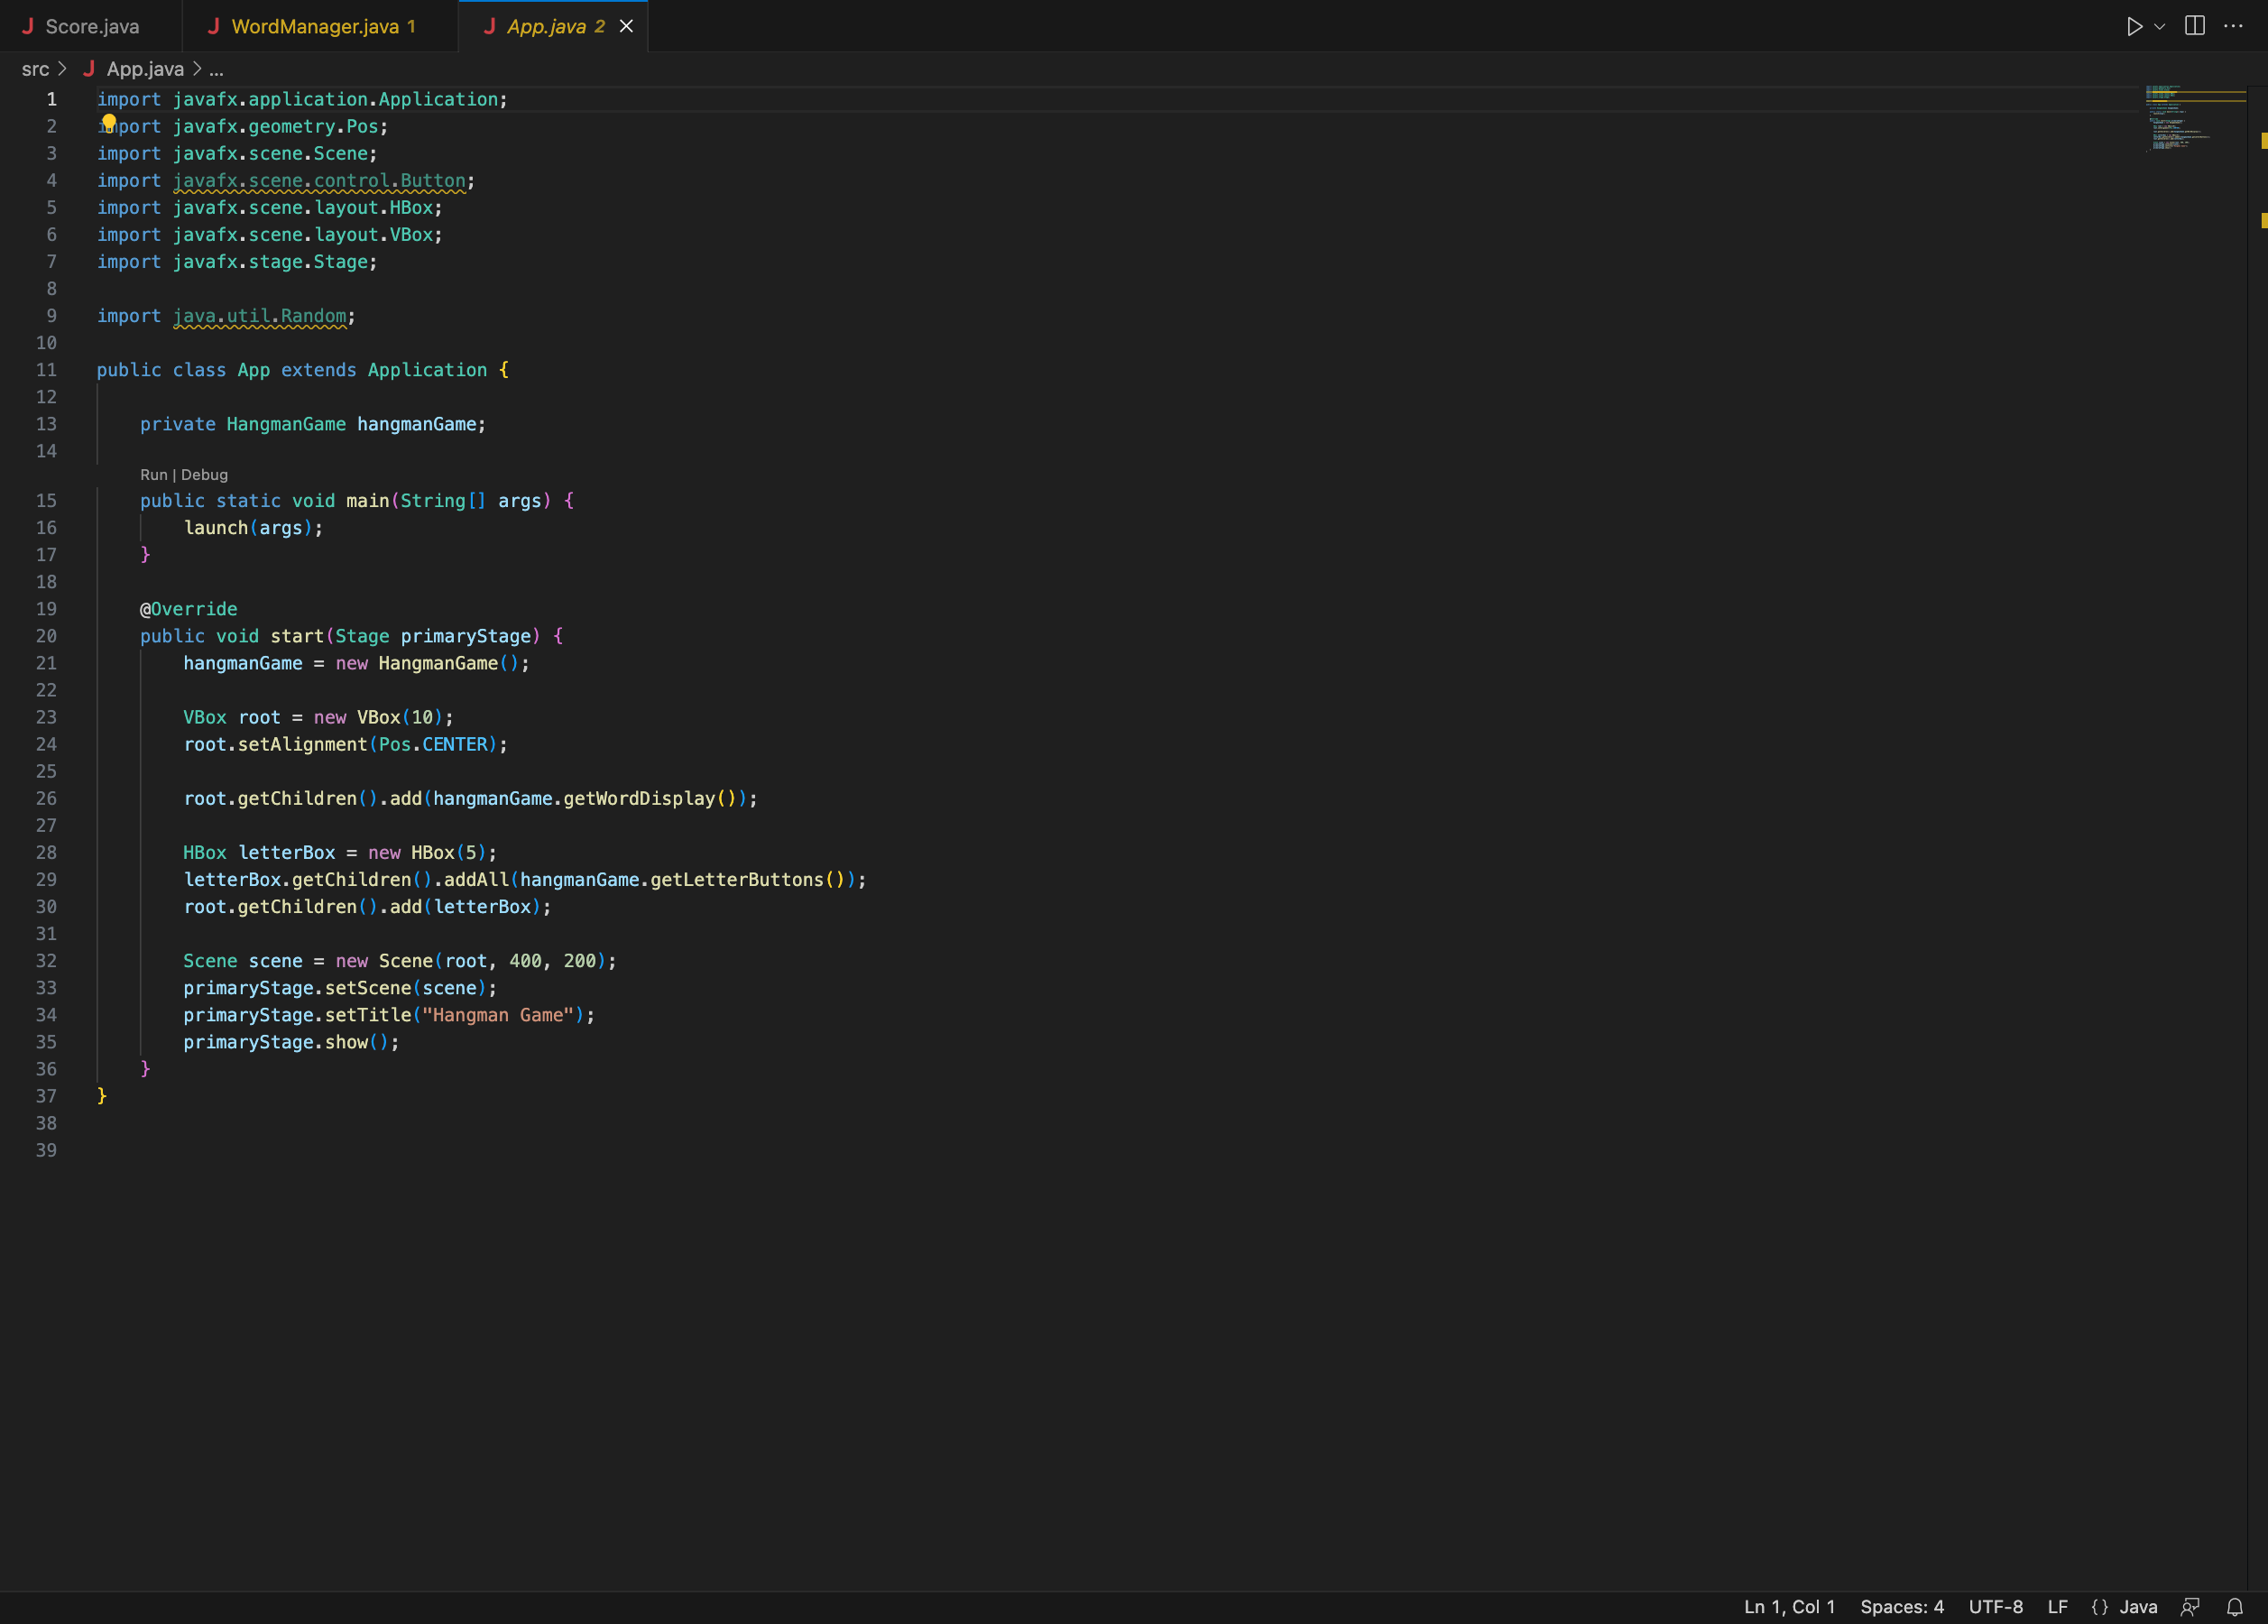Image resolution: width=2268 pixels, height=1624 pixels.
Task: Toggle LF end of line sequence
Action: coord(2057,1606)
